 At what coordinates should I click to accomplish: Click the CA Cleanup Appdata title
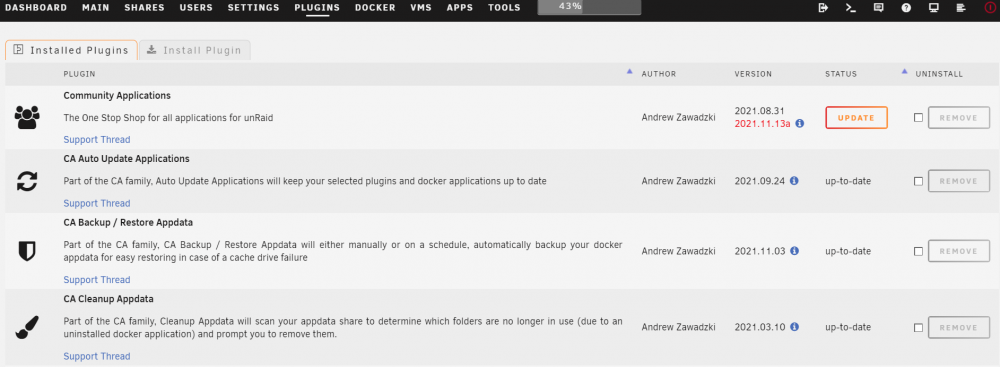[x=108, y=299]
